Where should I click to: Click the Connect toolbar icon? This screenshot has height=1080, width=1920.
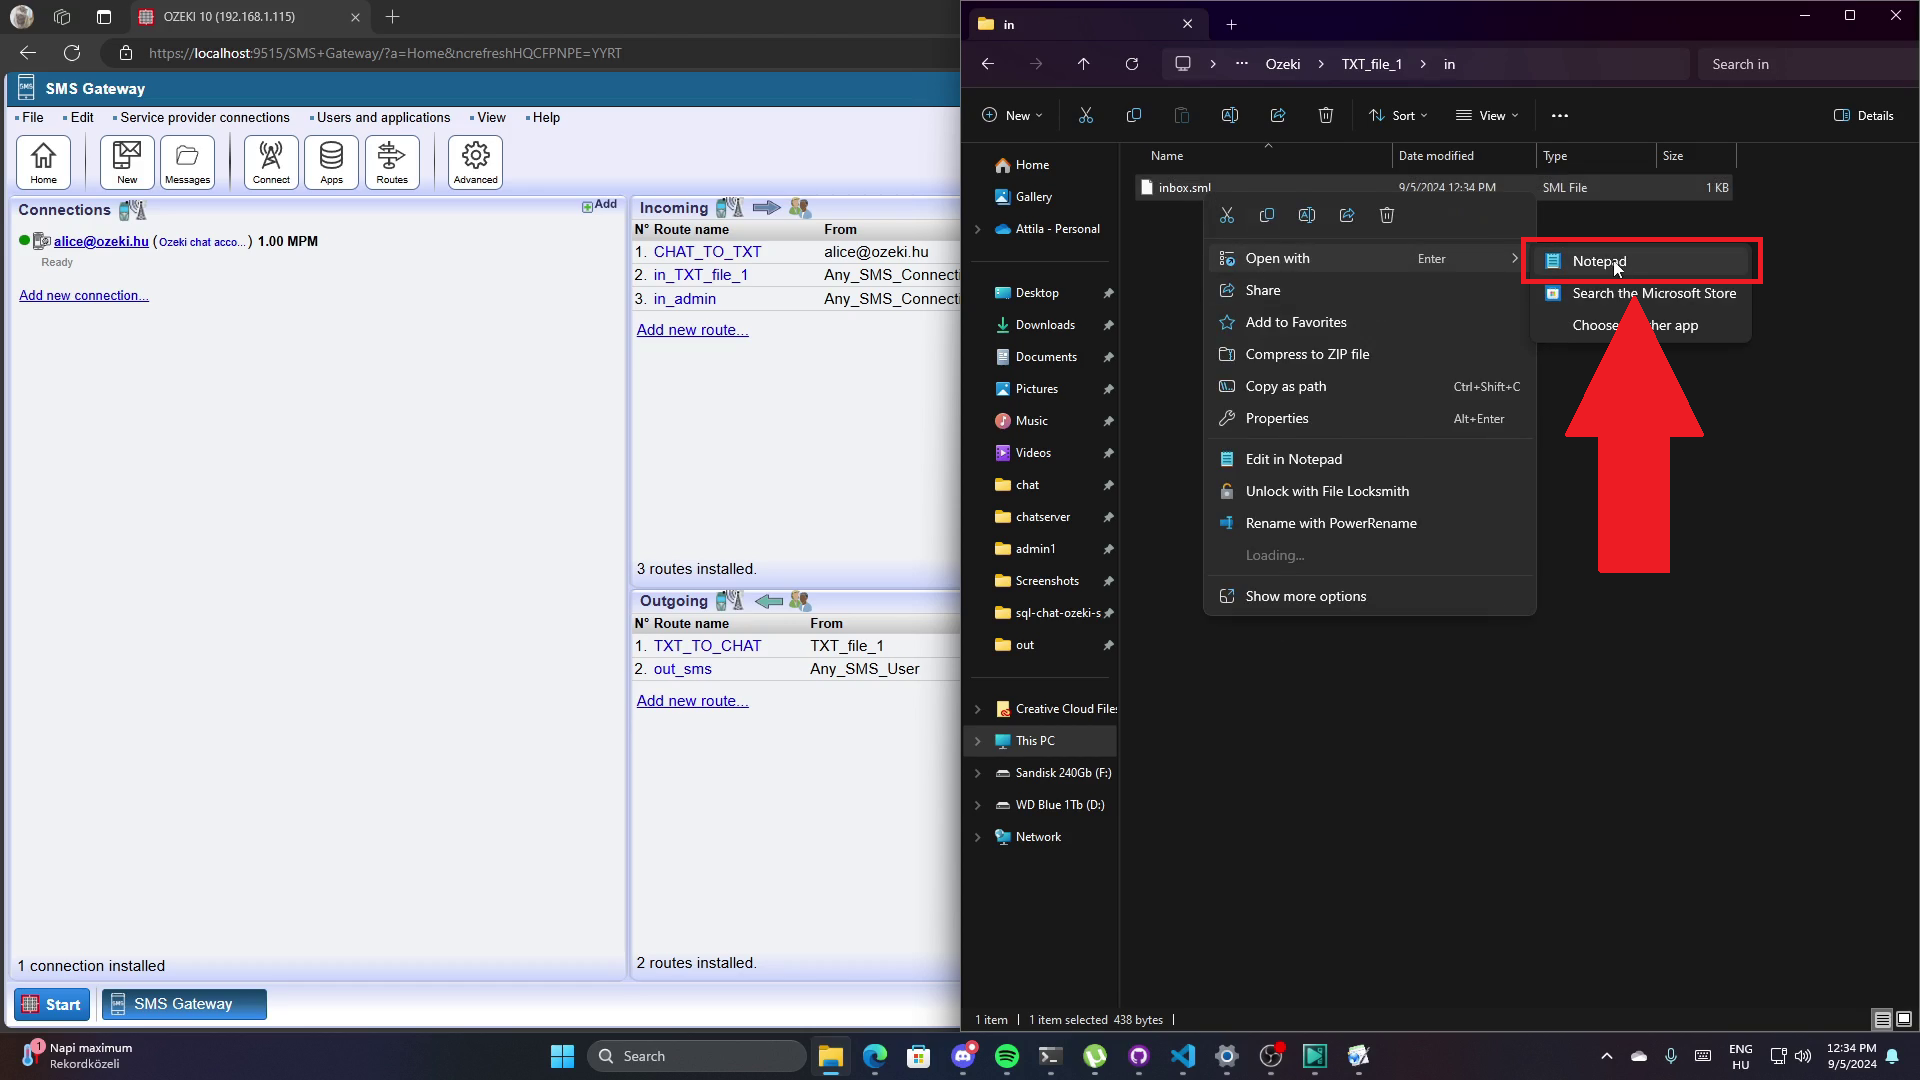[271, 162]
